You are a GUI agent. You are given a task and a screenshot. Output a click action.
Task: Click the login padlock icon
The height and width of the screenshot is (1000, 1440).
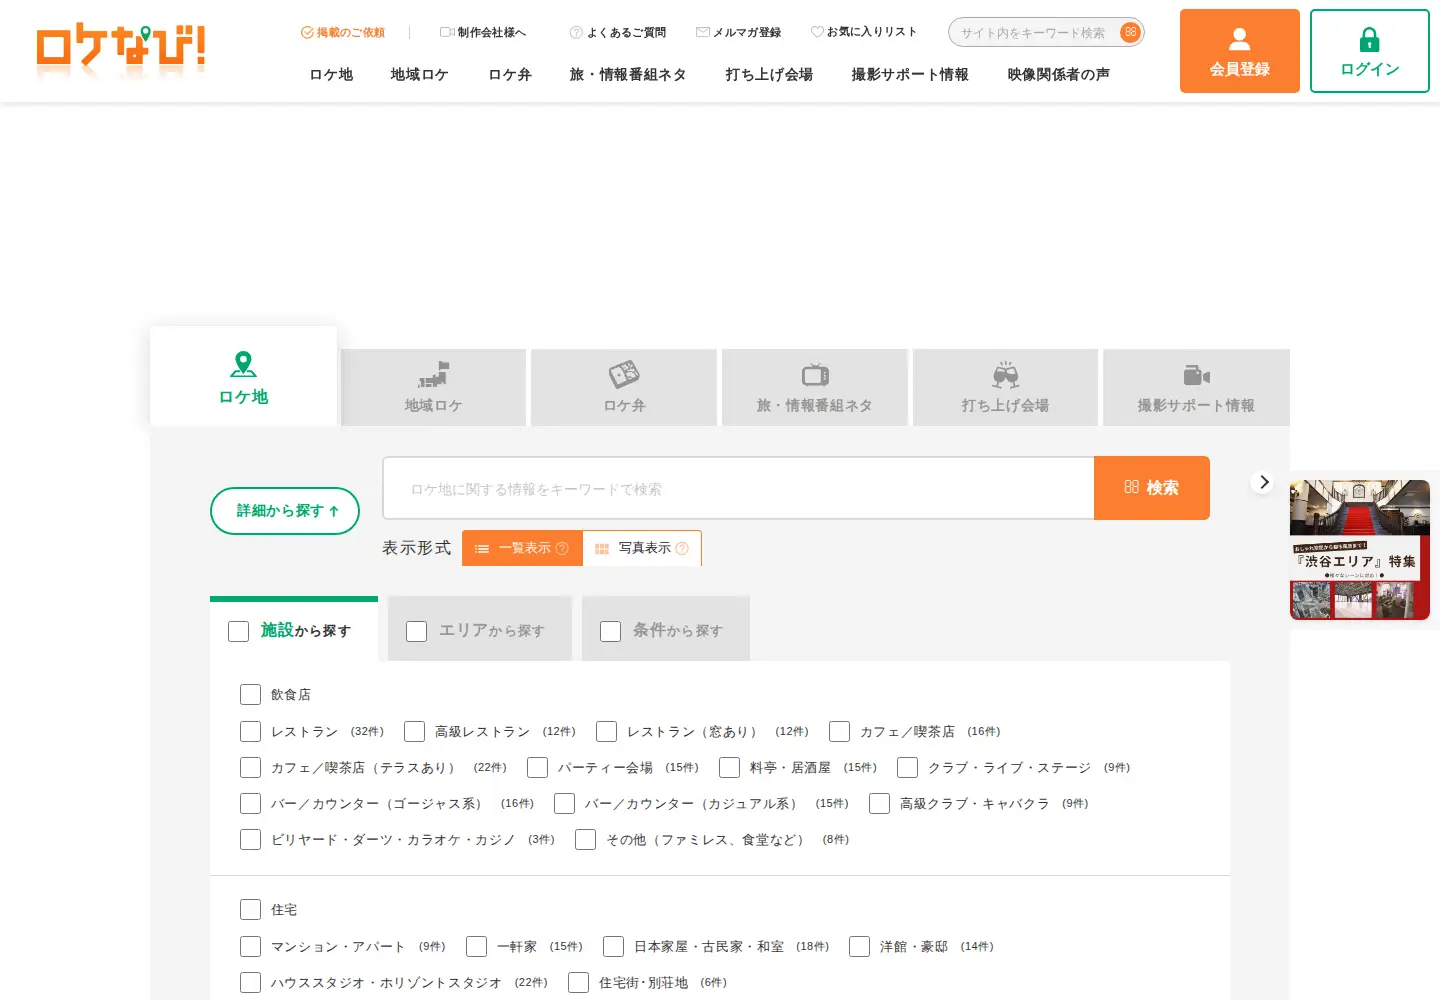coord(1370,39)
